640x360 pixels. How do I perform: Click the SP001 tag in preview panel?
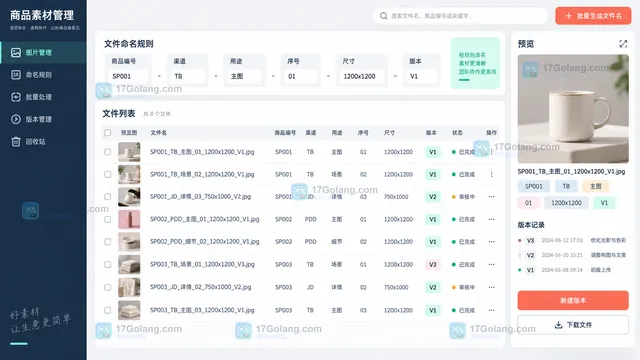(534, 186)
